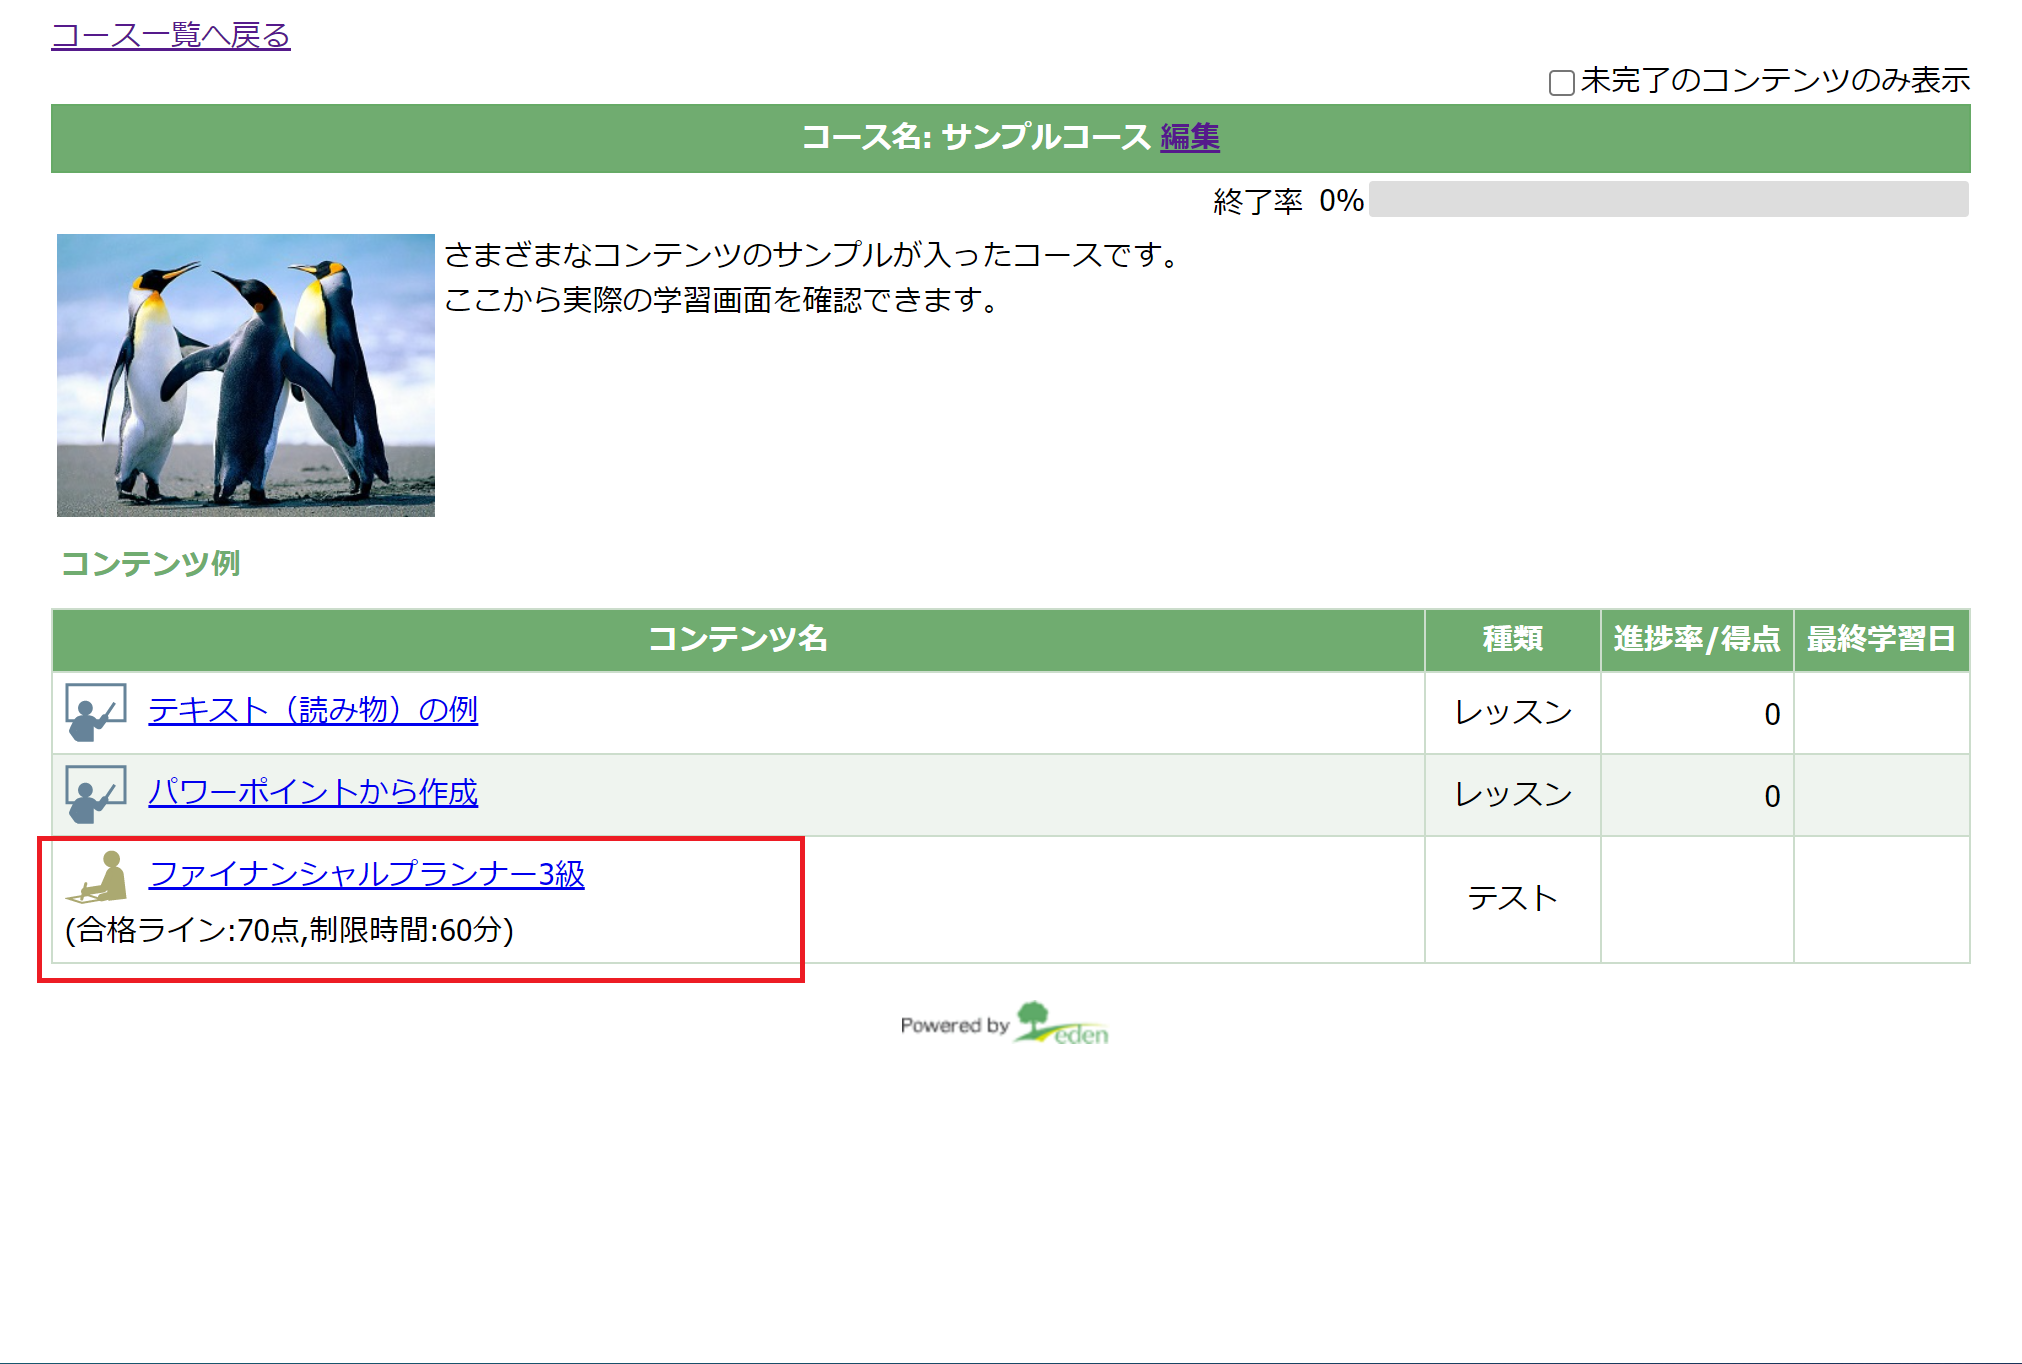
Task: Click the レッスン cell for パワーポイントから作成
Action: (x=1513, y=795)
